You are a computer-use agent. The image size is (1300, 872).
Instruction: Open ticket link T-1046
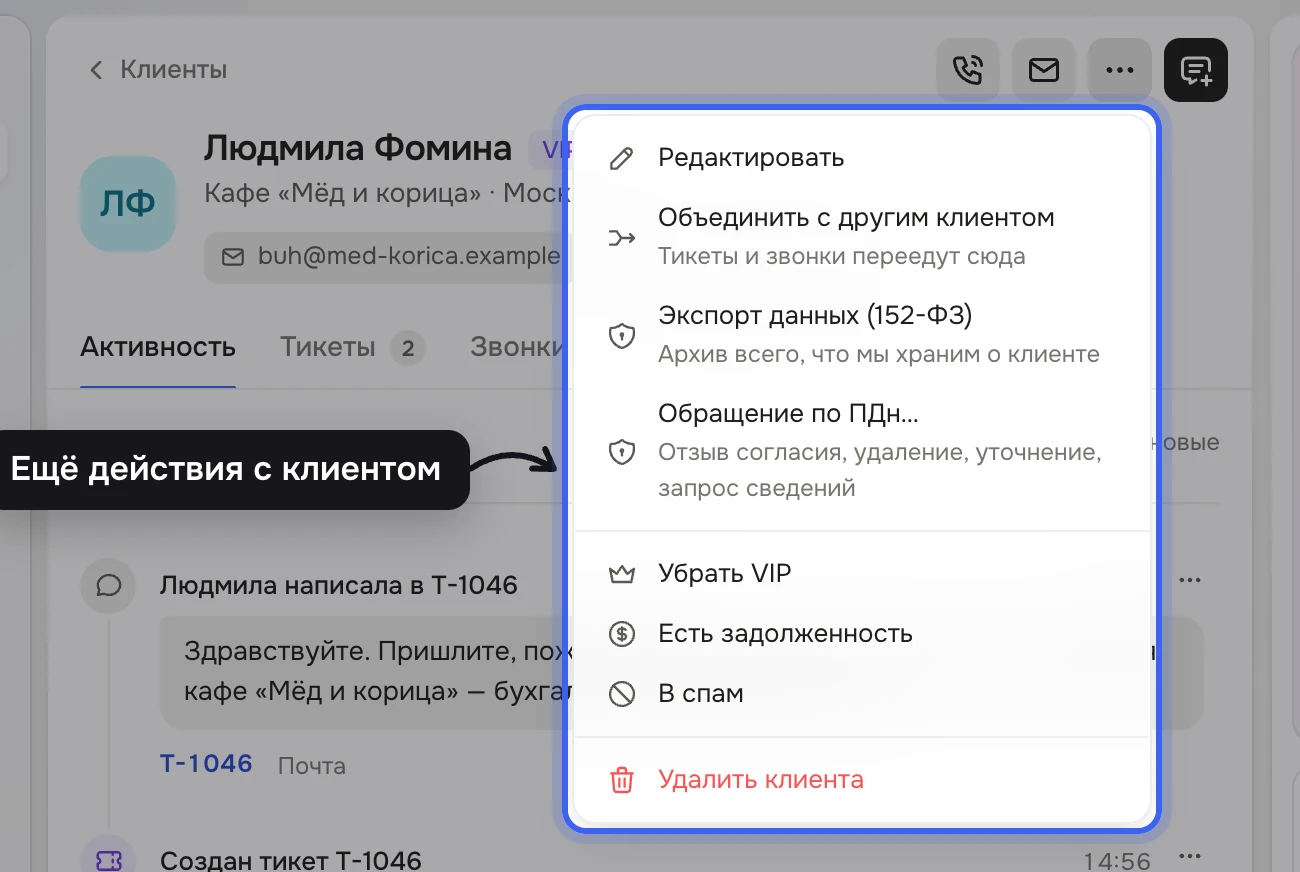206,764
